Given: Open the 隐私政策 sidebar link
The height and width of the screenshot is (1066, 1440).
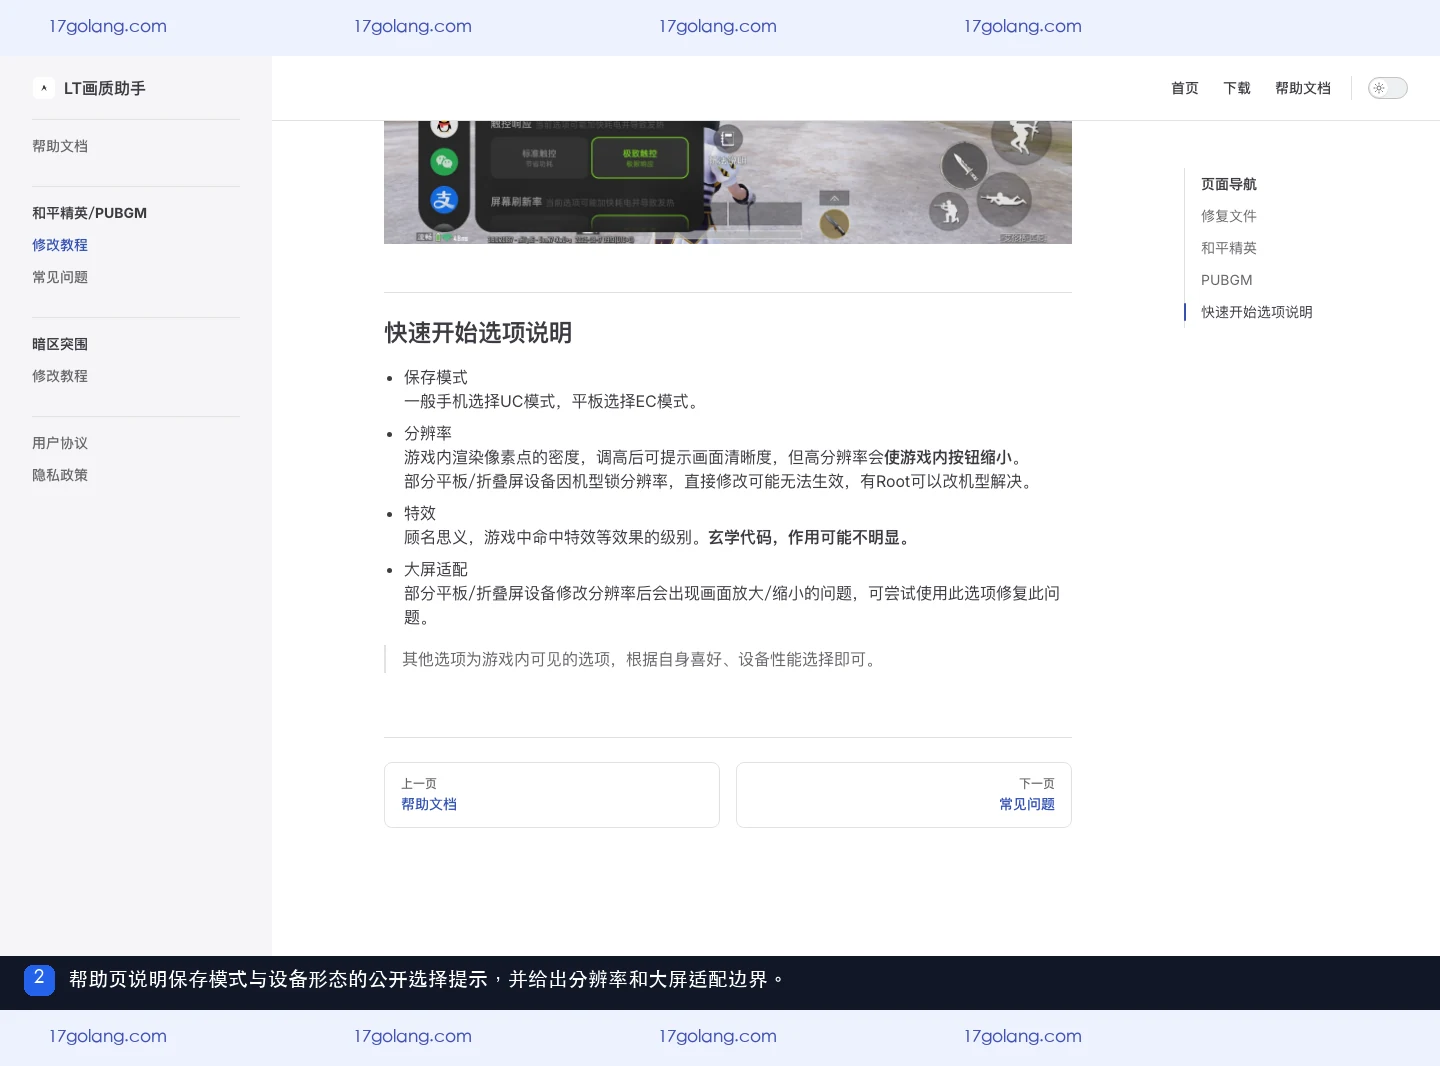Looking at the screenshot, I should pos(60,475).
